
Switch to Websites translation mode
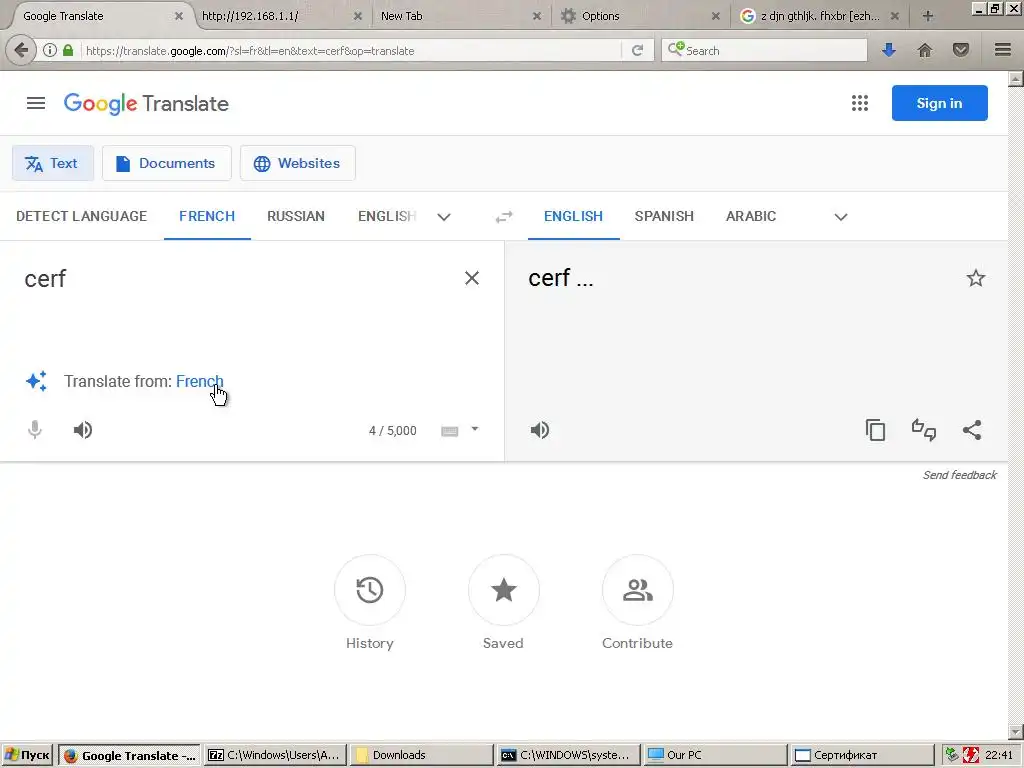coord(298,163)
